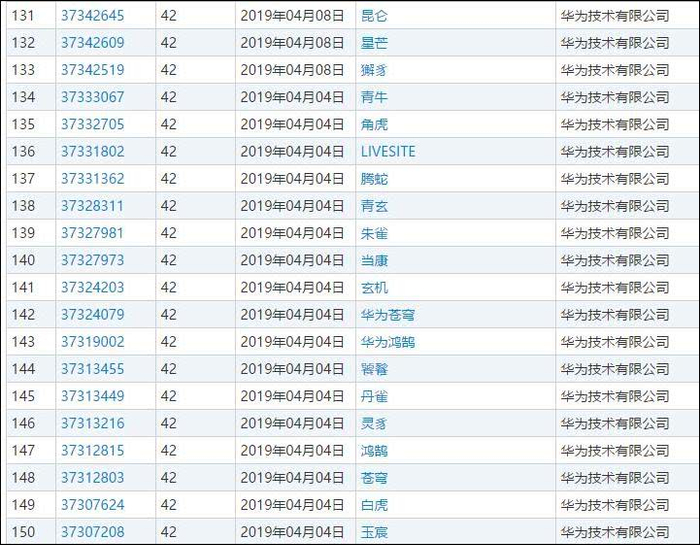Screen dimensions: 700x545
Task: Click applicant 华为技术有限公司 in row 135
Action: click(615, 125)
